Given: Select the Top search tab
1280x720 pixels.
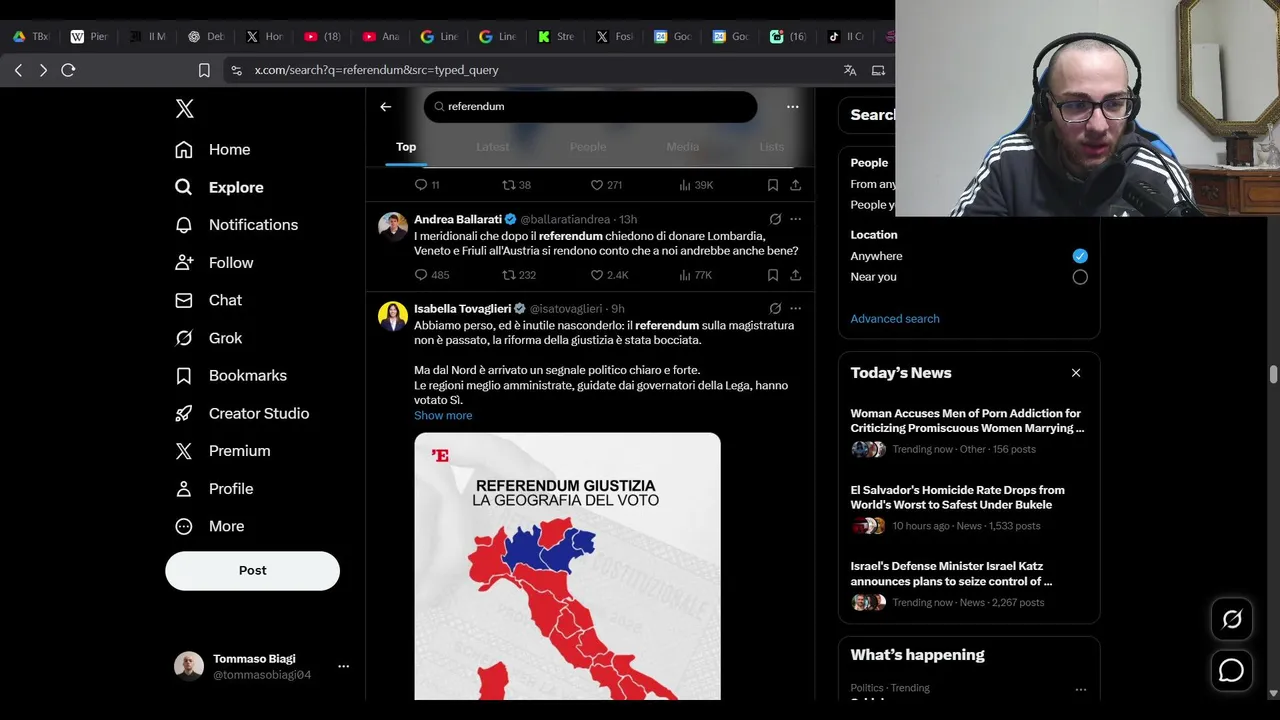Looking at the screenshot, I should (x=406, y=147).
